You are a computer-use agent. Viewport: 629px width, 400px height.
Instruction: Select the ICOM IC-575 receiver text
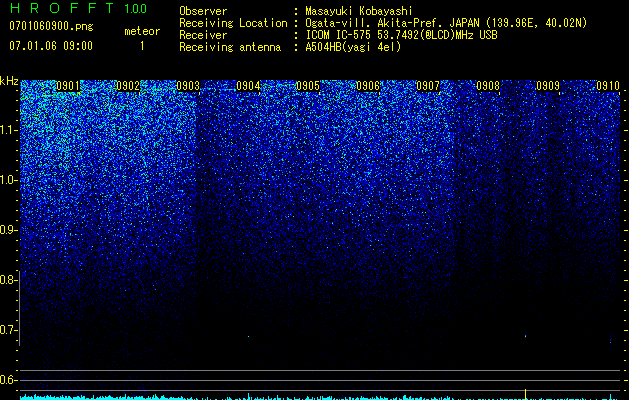(401, 35)
